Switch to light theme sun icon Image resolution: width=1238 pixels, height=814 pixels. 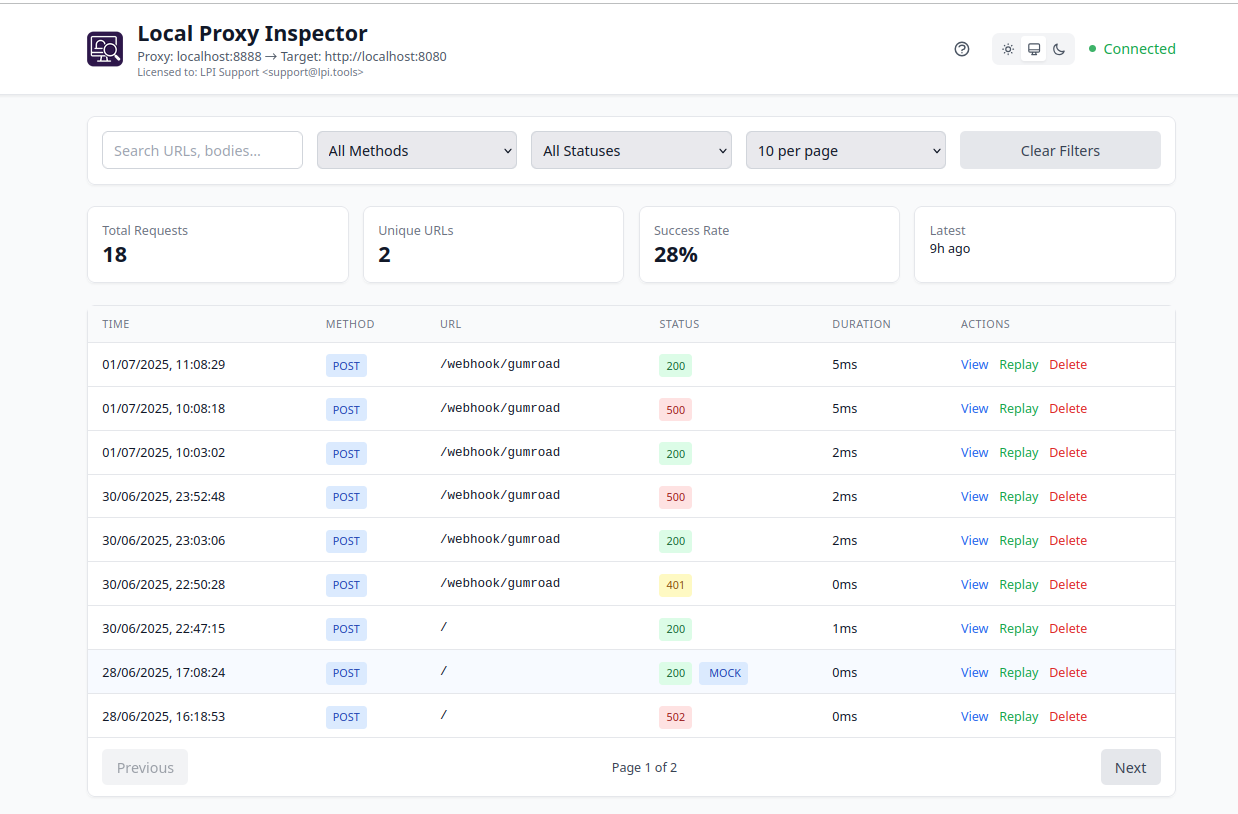click(1008, 49)
